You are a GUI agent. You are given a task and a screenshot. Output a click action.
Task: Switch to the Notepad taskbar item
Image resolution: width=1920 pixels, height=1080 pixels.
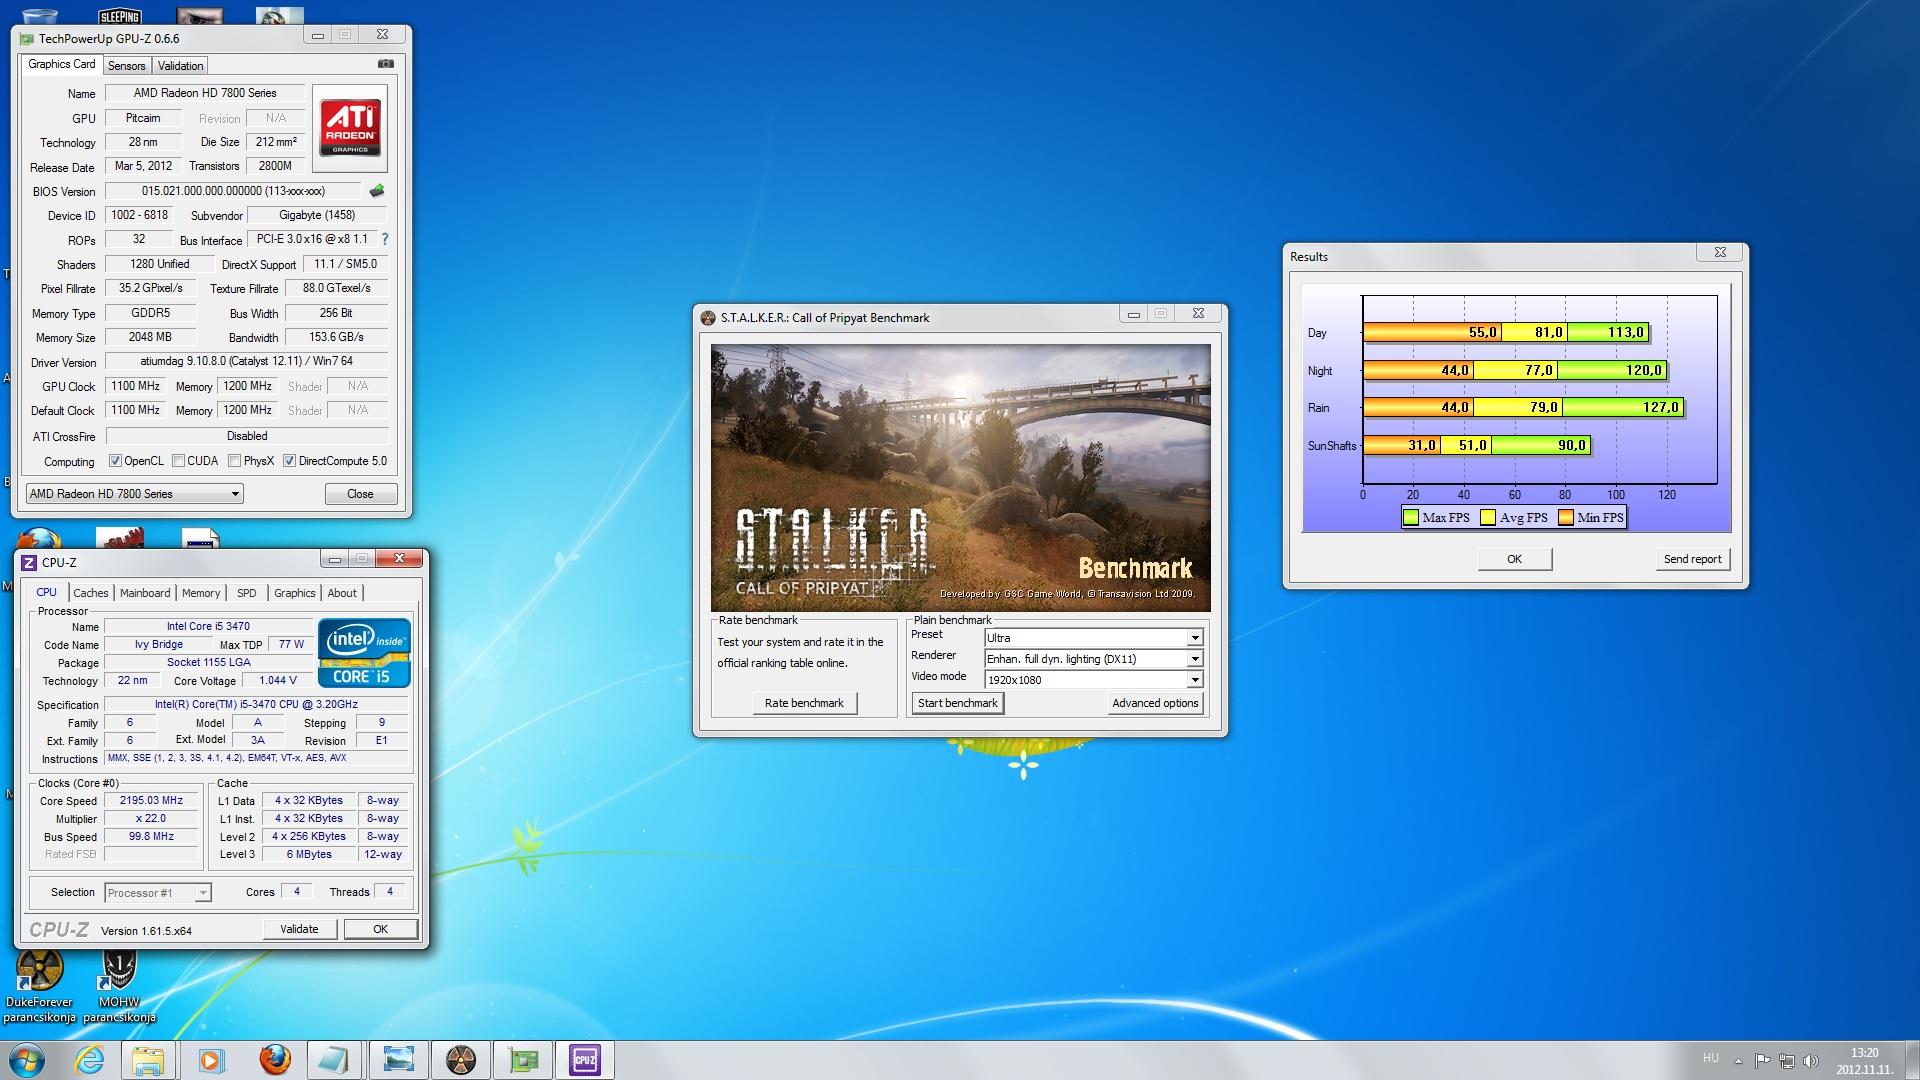click(x=334, y=1060)
